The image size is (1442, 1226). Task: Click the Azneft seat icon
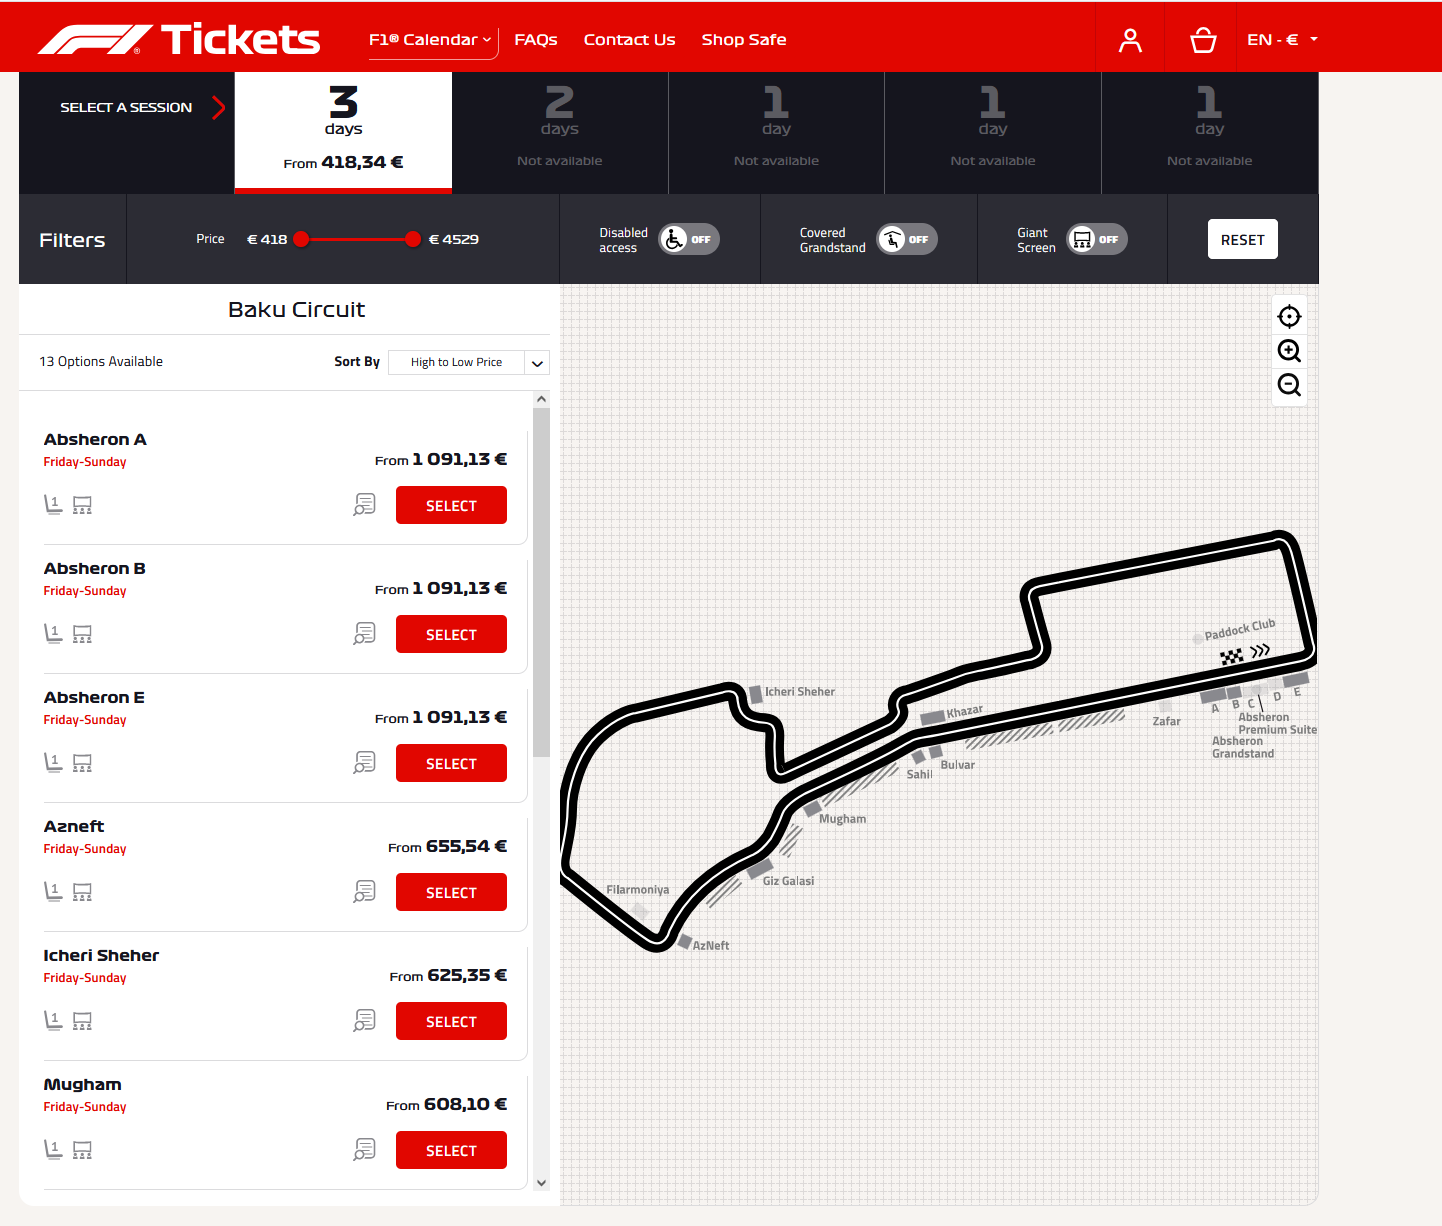53,892
